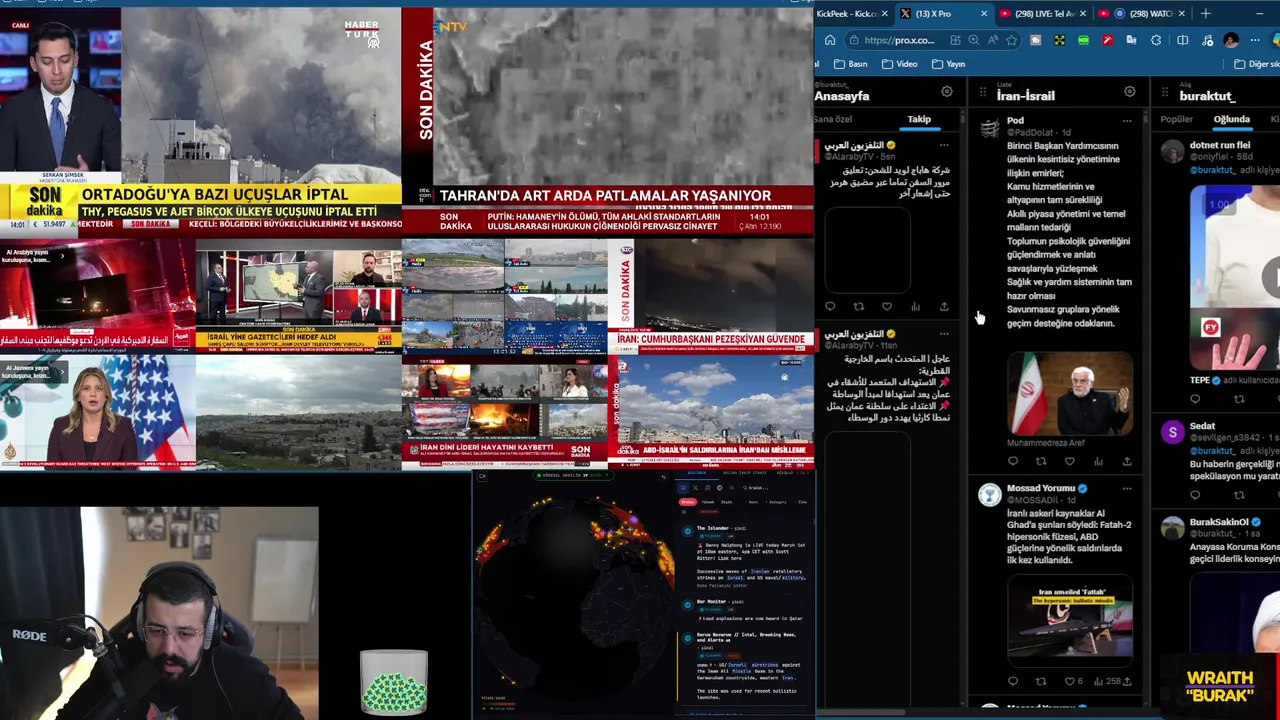Repost the Pod post with Aref photo

1041,461
